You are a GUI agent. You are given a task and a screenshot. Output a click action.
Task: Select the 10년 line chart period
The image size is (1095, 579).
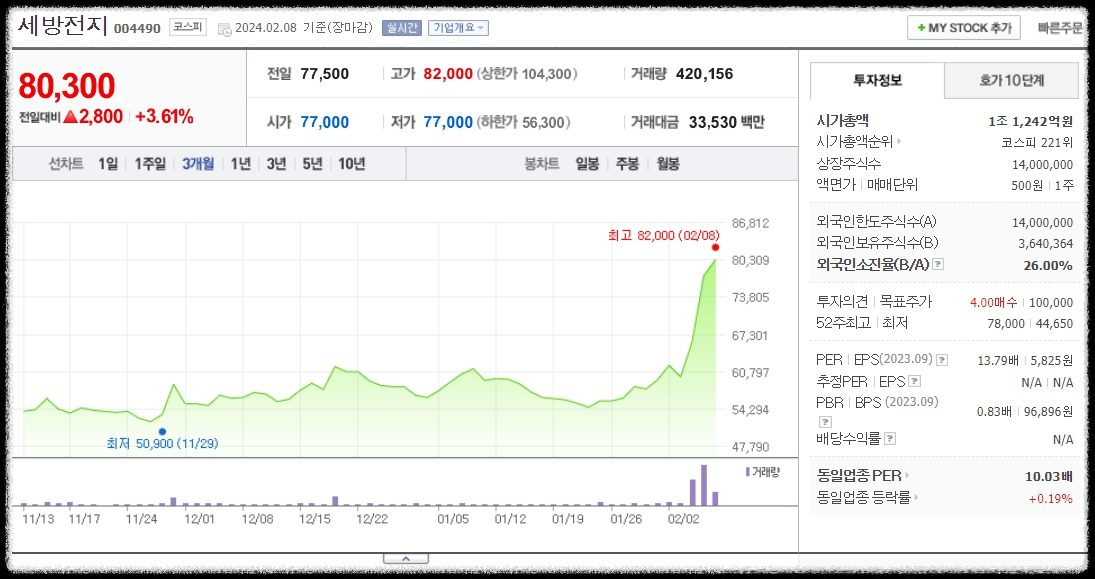point(352,164)
